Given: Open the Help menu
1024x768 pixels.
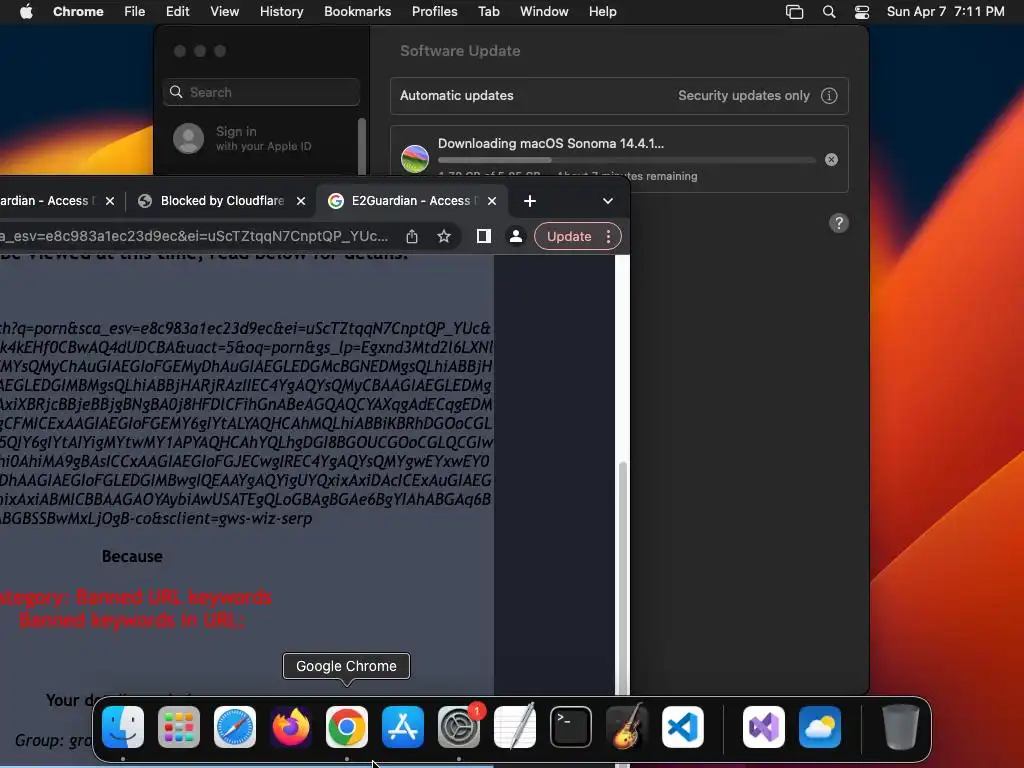Looking at the screenshot, I should coord(602,12).
